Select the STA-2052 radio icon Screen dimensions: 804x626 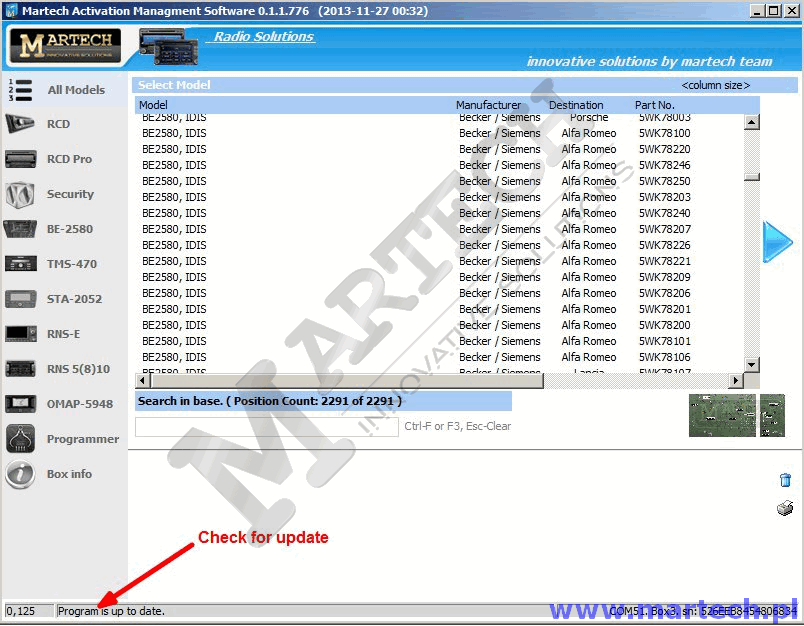pyautogui.click(x=21, y=299)
